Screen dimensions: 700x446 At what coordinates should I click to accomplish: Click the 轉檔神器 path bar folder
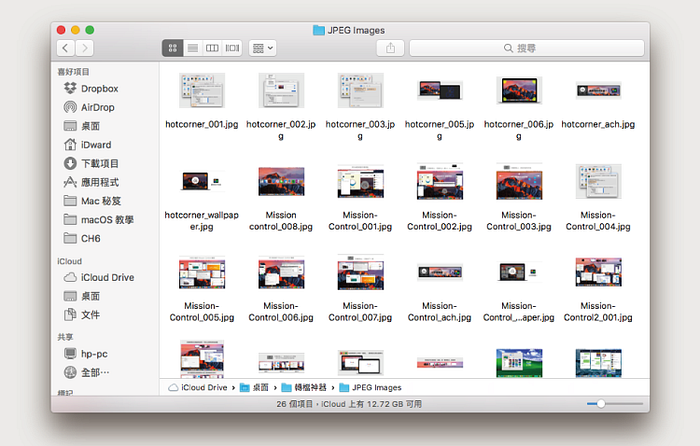tap(304, 388)
